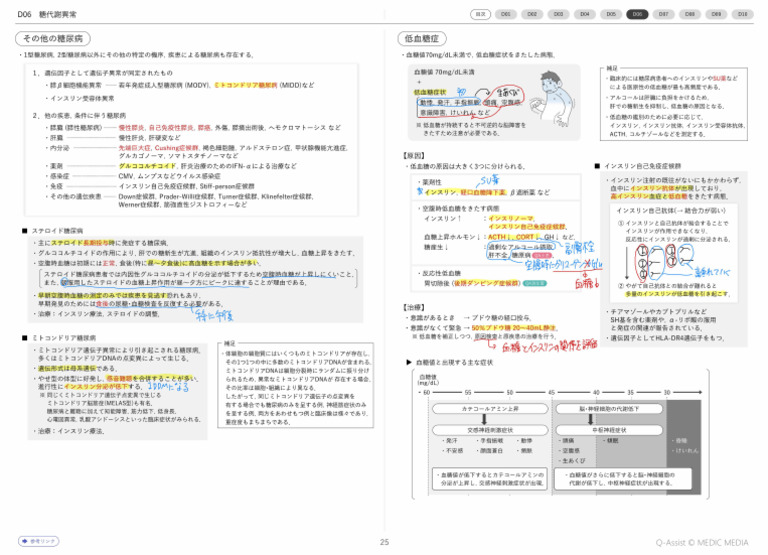Select the active D06 chapter pill
This screenshot has height=555, width=768.
[637, 14]
